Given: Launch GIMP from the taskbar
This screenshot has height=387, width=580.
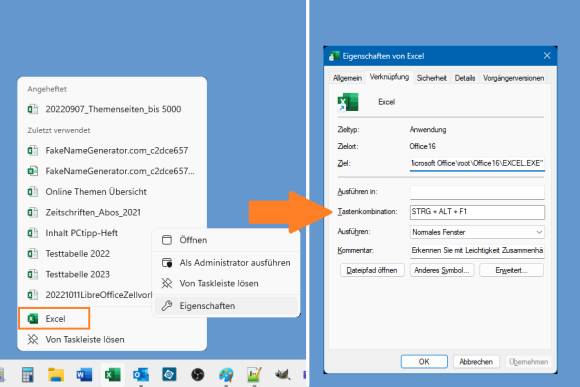Looking at the screenshot, I should tap(282, 375).
